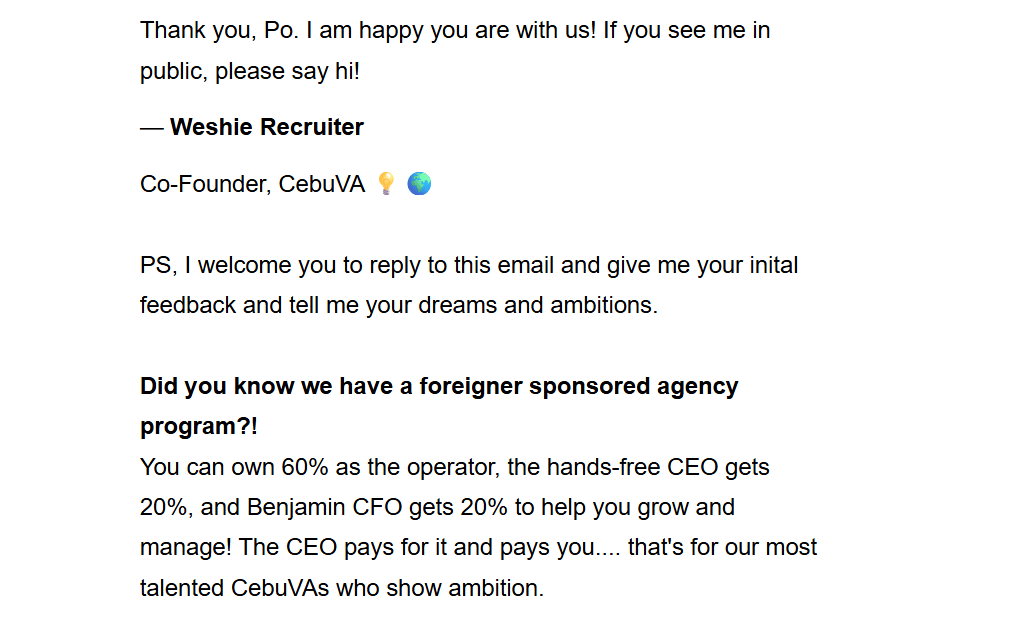Click the "Co-Founder, CebuVA" title text

pyautogui.click(x=252, y=184)
